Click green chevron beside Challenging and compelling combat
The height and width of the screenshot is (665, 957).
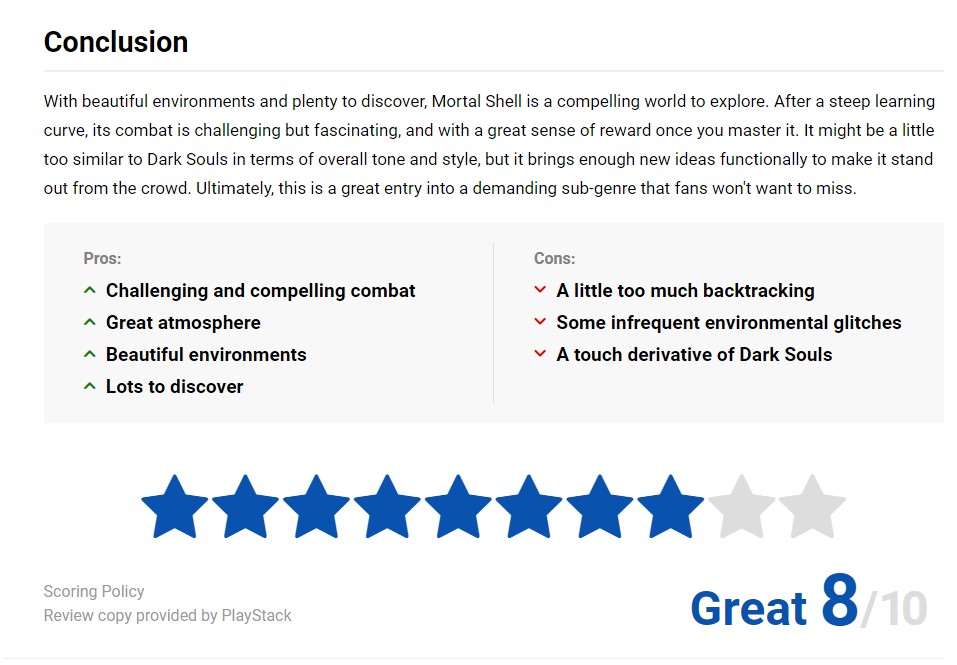click(x=90, y=291)
